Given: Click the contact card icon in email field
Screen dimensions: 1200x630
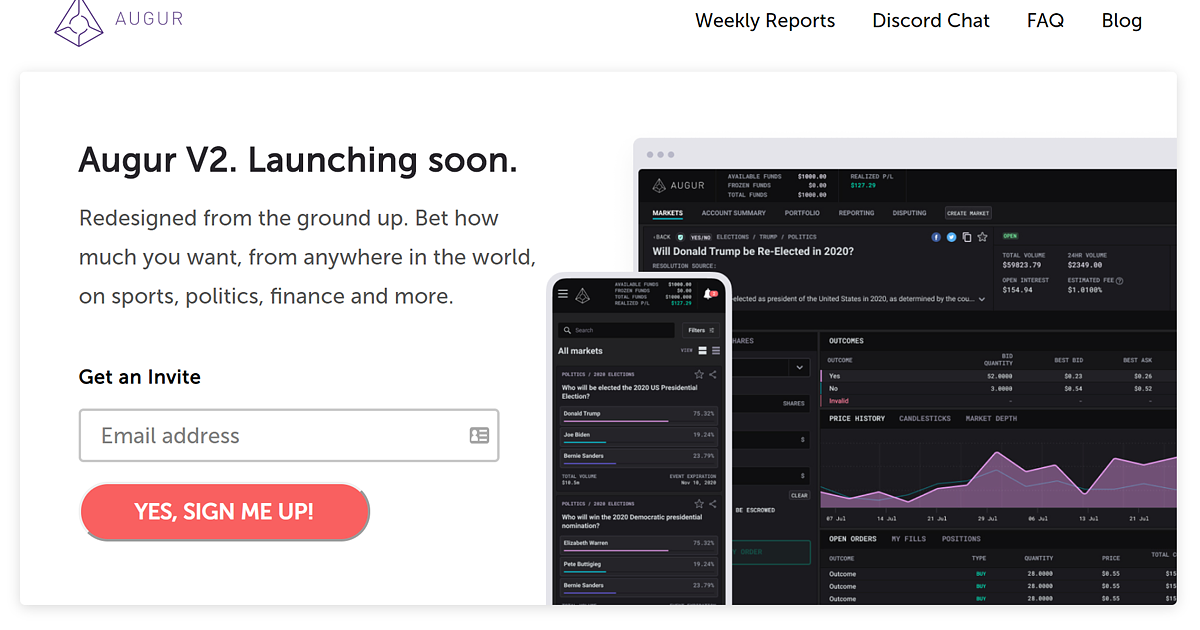Looking at the screenshot, I should (x=479, y=435).
